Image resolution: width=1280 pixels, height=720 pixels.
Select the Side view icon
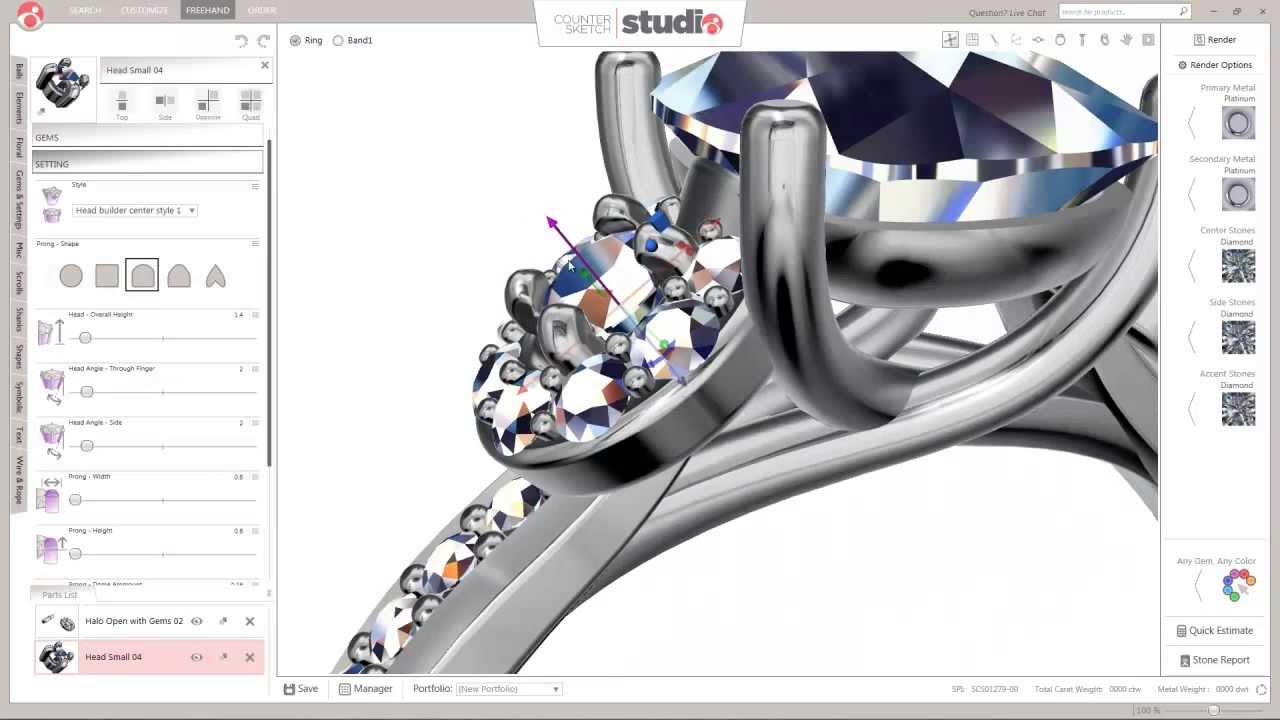(164, 100)
